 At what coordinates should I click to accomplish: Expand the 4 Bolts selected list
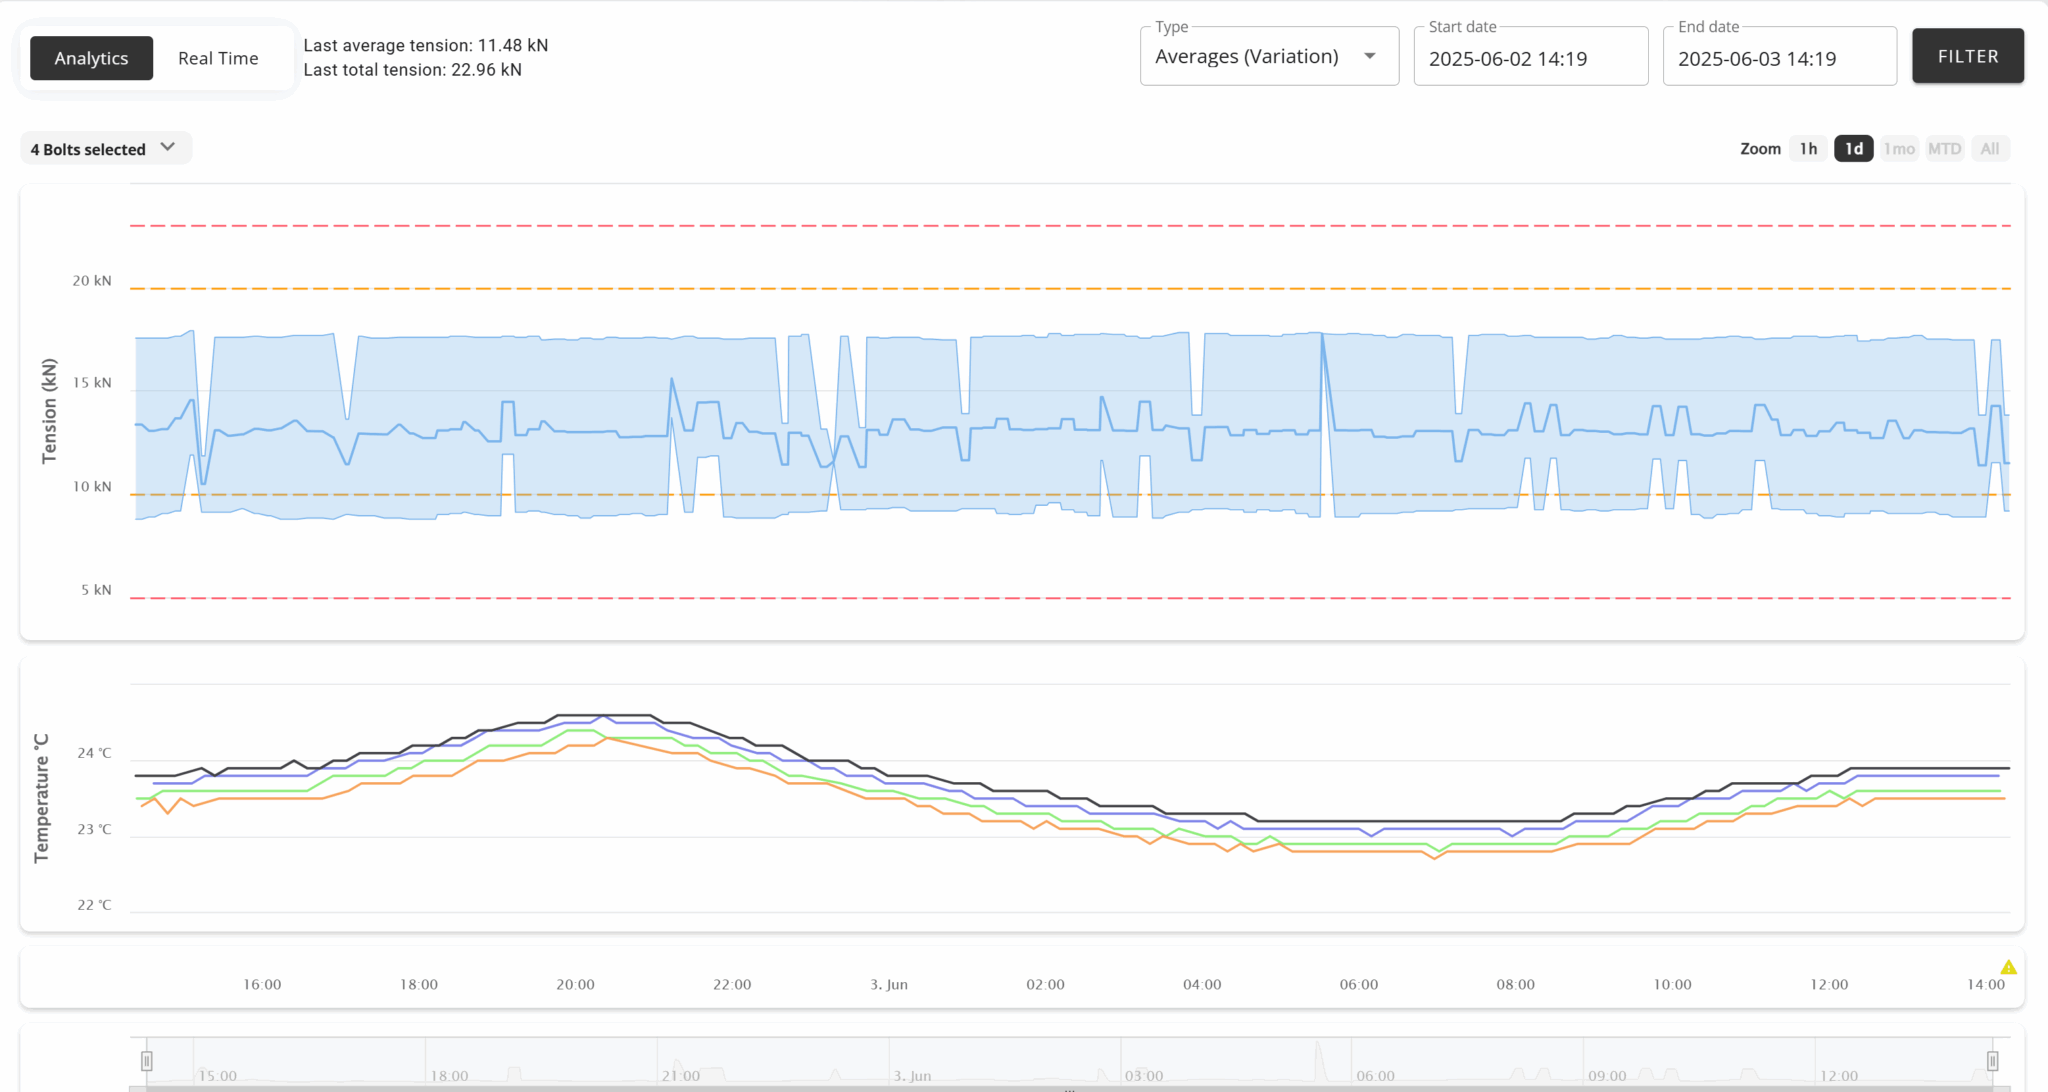click(x=105, y=148)
